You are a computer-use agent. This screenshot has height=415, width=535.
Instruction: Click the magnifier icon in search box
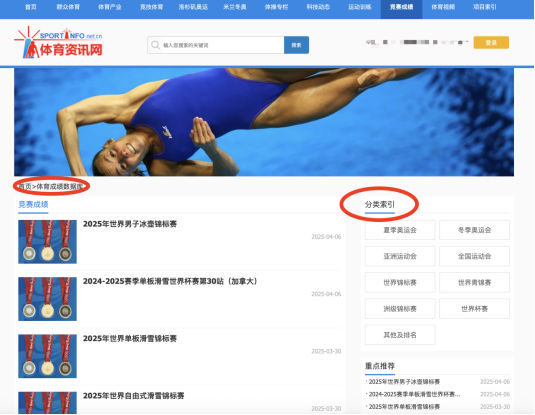point(155,45)
